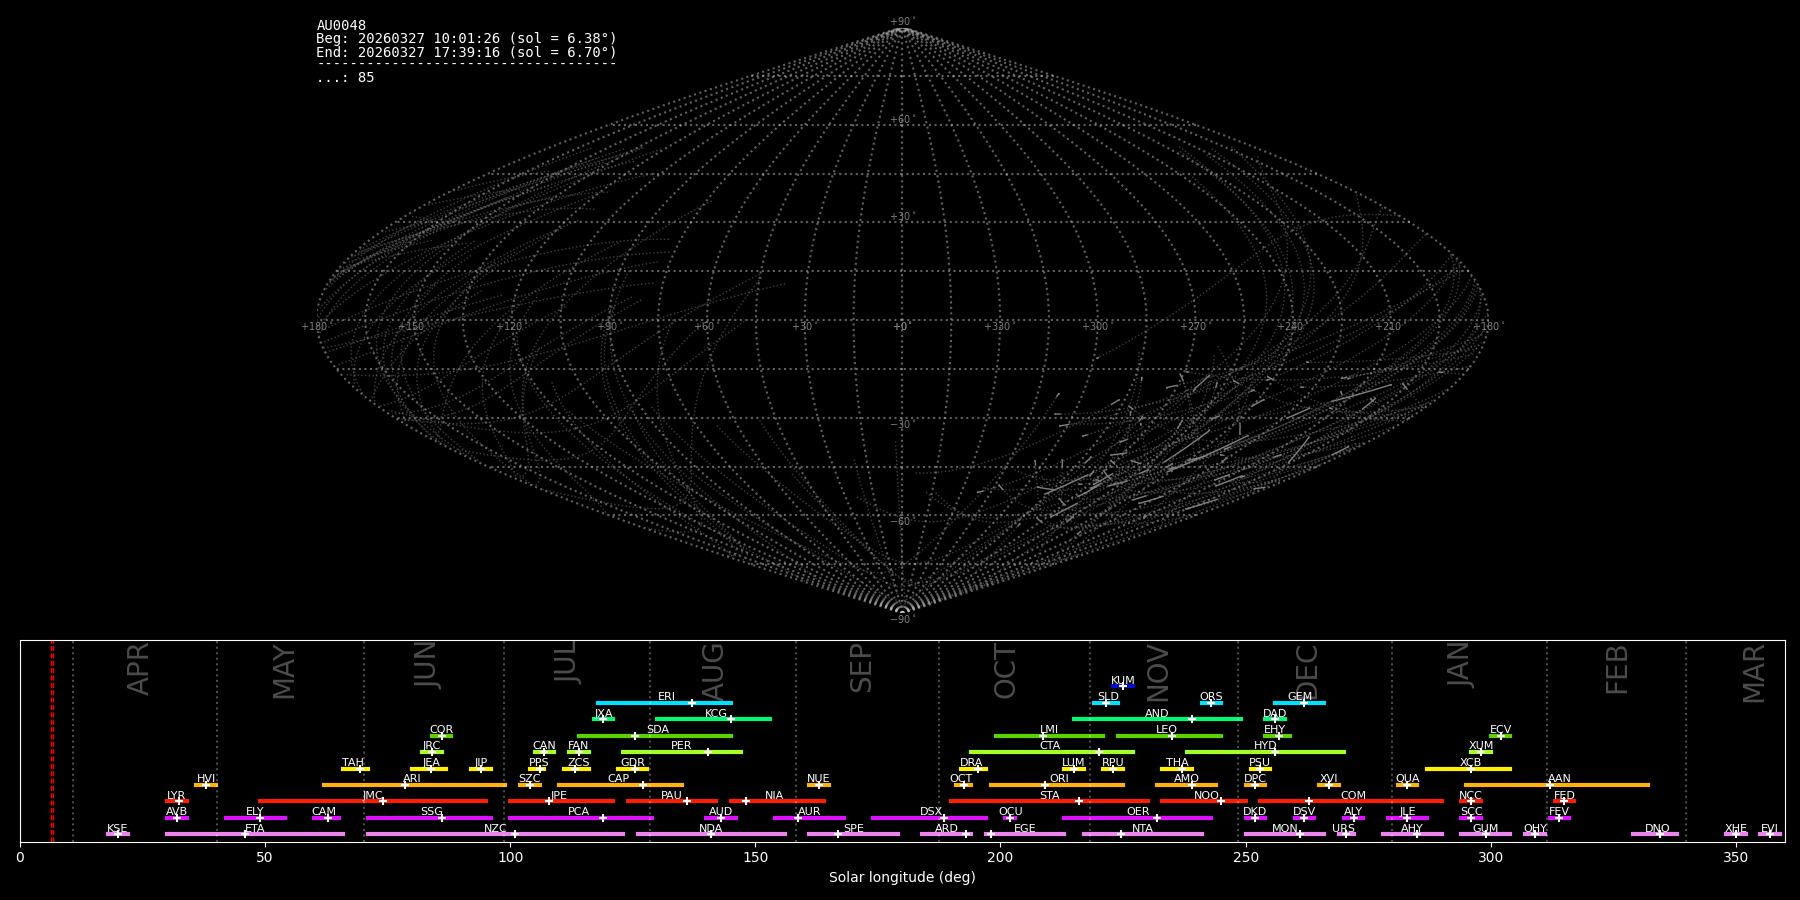Click the ORI shower label

(1059, 779)
